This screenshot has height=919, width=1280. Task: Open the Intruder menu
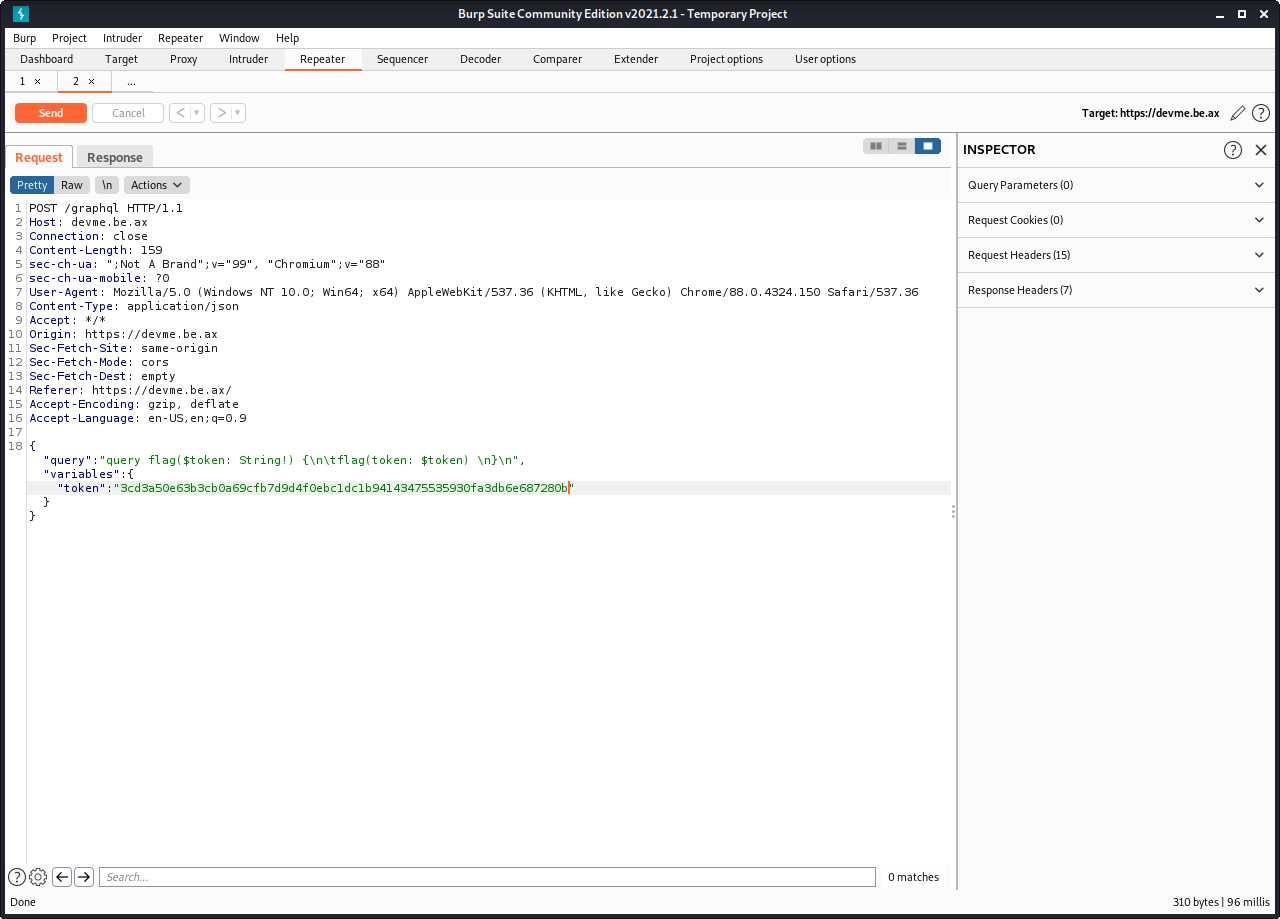click(122, 38)
